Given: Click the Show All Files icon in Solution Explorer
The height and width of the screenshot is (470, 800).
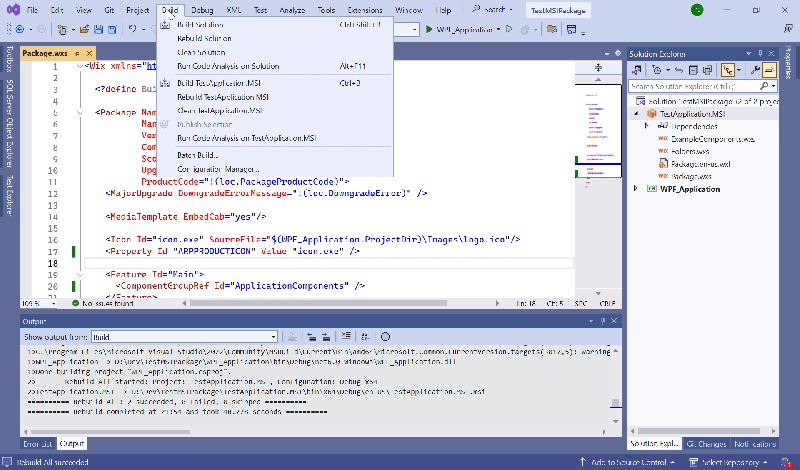Looking at the screenshot, I should pos(707,70).
